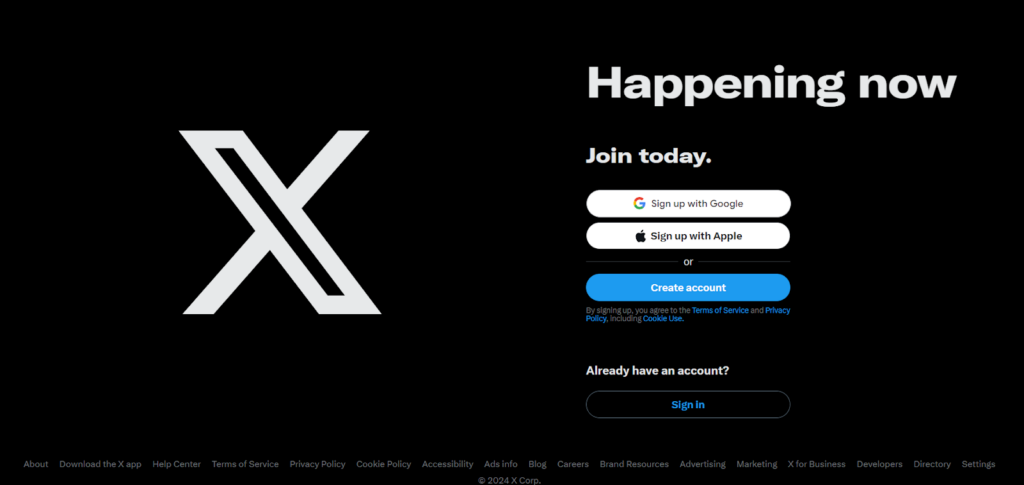This screenshot has width=1024, height=485.
Task: Open Terms of Service link in signup notice
Action: pyautogui.click(x=720, y=311)
